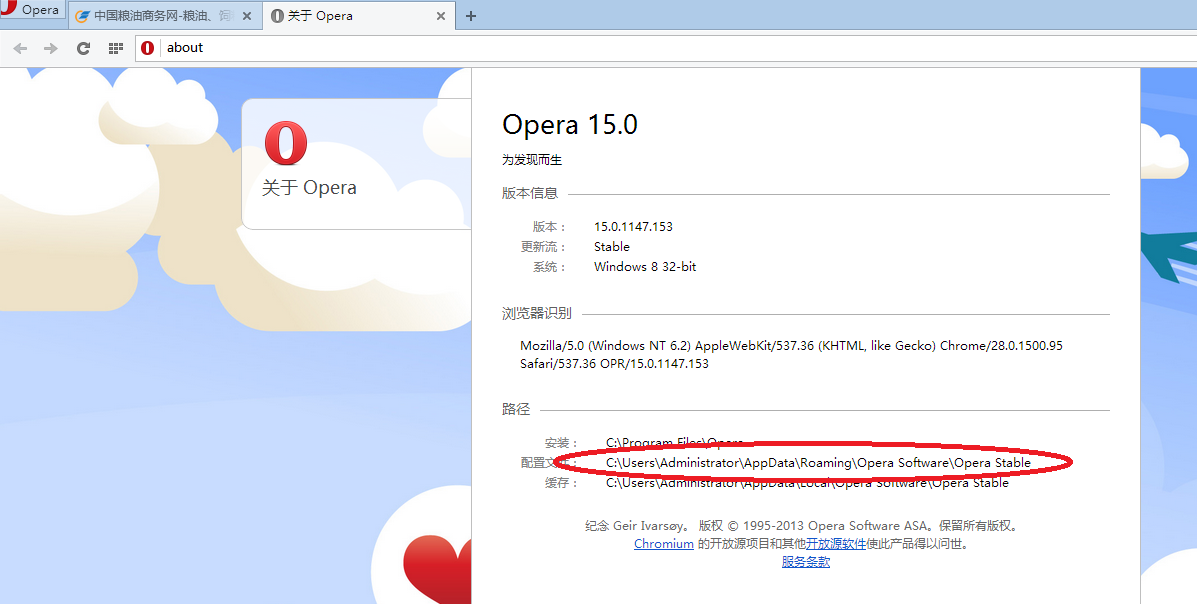Reload the current page

point(83,48)
